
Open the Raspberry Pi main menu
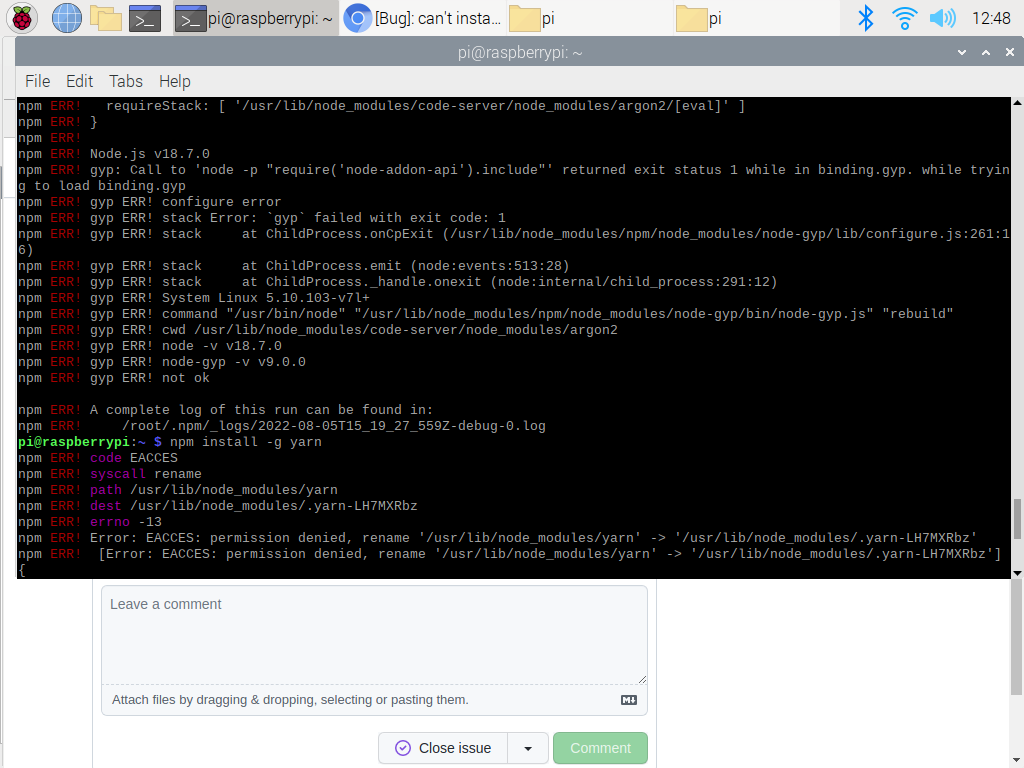pos(22,18)
